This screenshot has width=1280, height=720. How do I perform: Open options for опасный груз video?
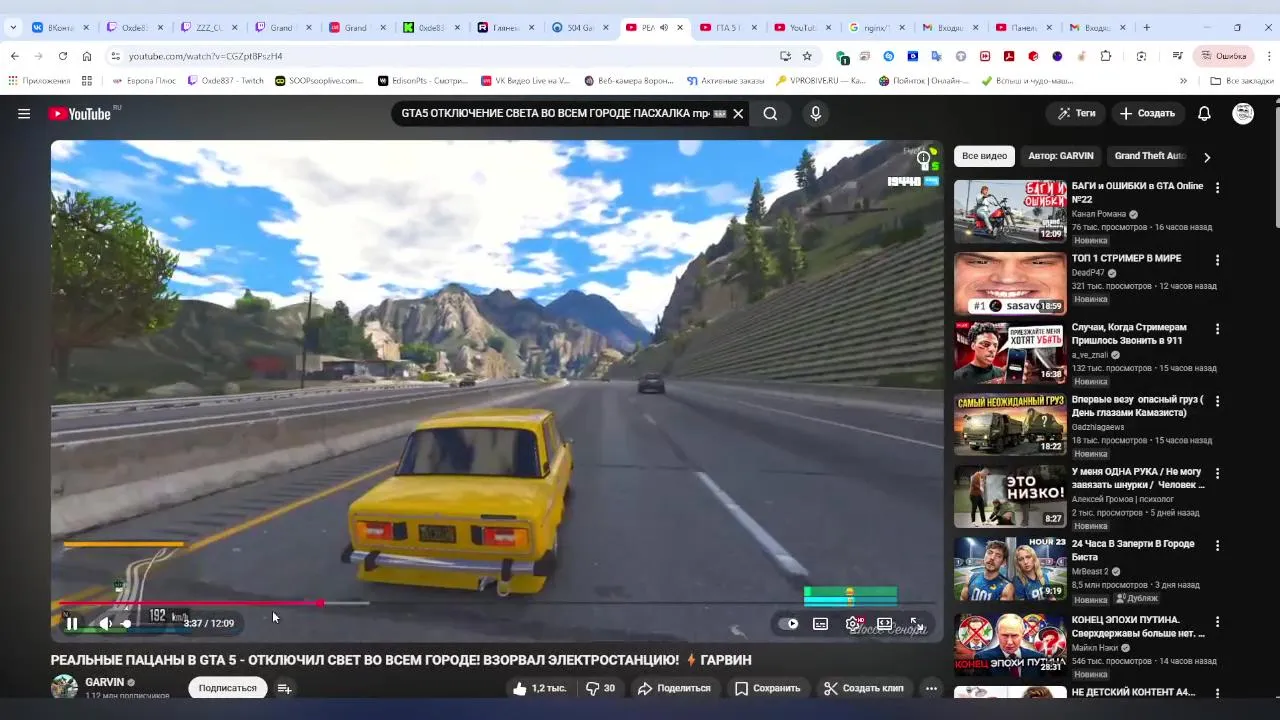[1217, 401]
